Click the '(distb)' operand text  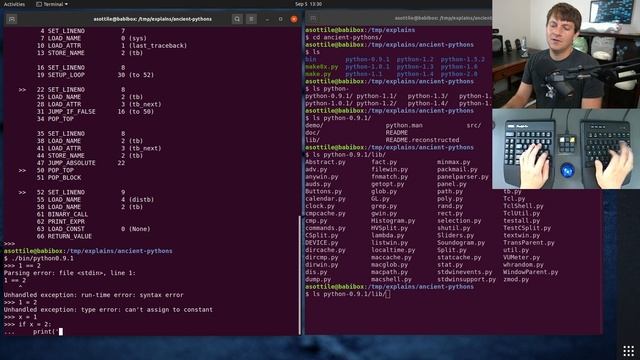click(141, 200)
